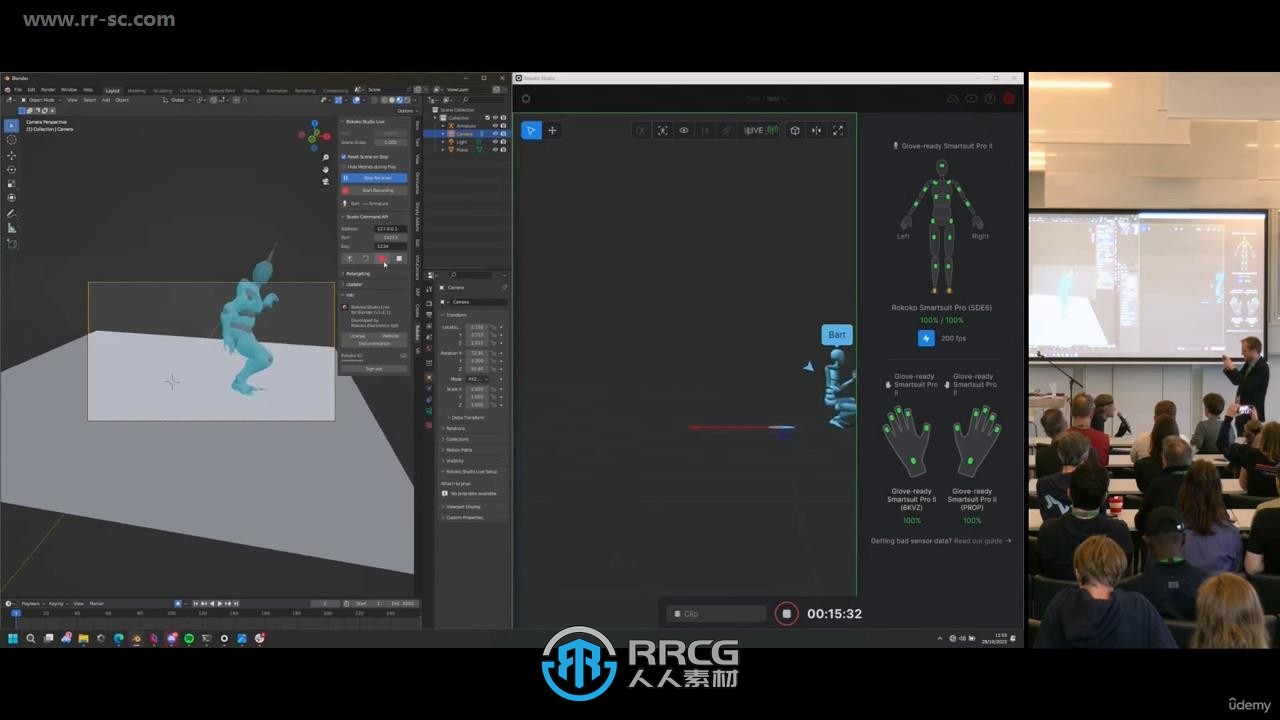Toggle the LIVE streaming button in Rokoko

[761, 130]
